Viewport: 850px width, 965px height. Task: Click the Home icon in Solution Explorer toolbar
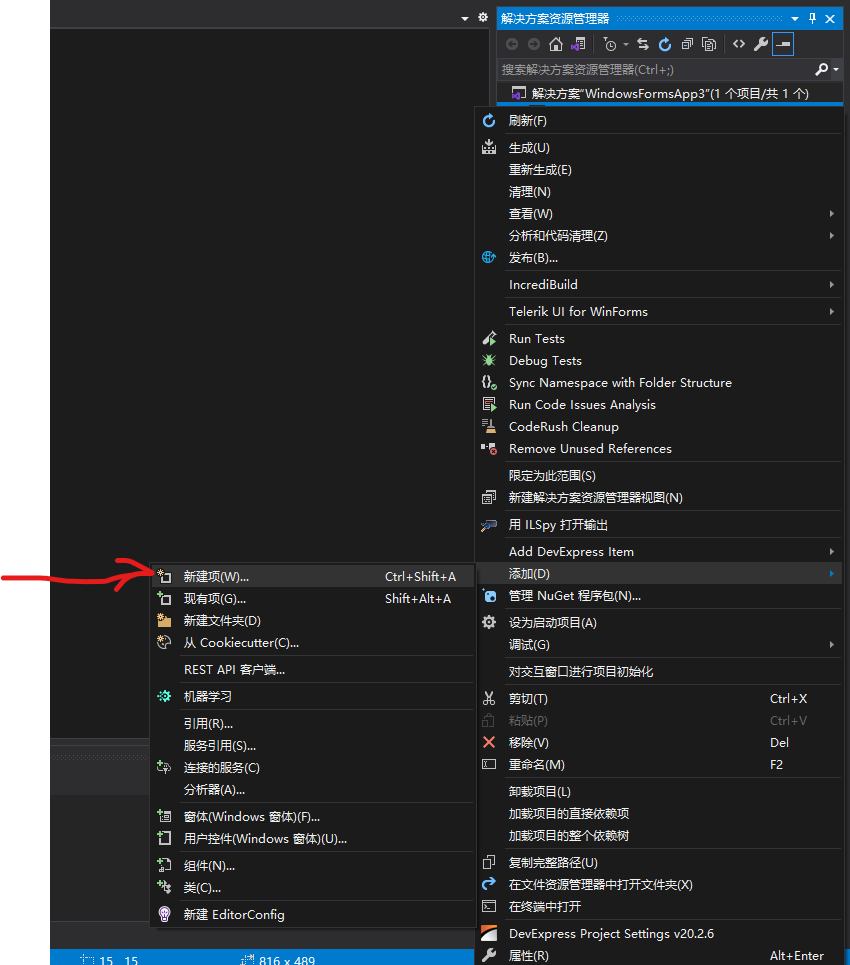[556, 44]
